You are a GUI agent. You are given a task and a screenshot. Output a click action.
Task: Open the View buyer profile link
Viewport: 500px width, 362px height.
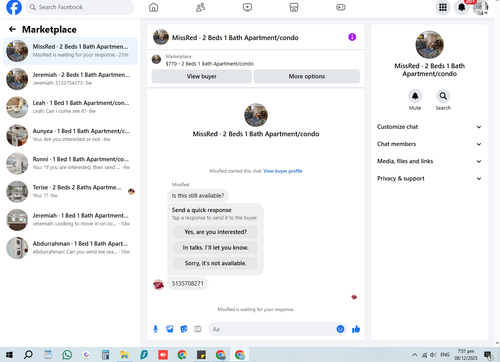283,171
